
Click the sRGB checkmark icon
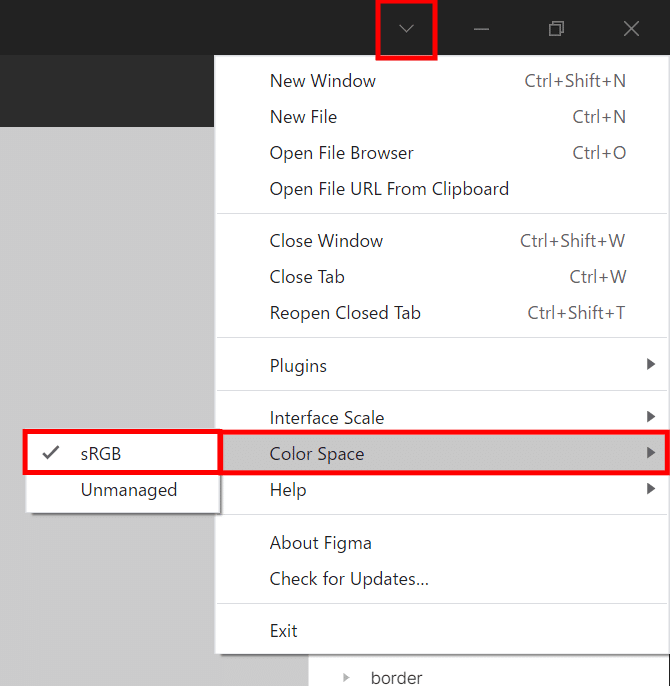(51, 453)
